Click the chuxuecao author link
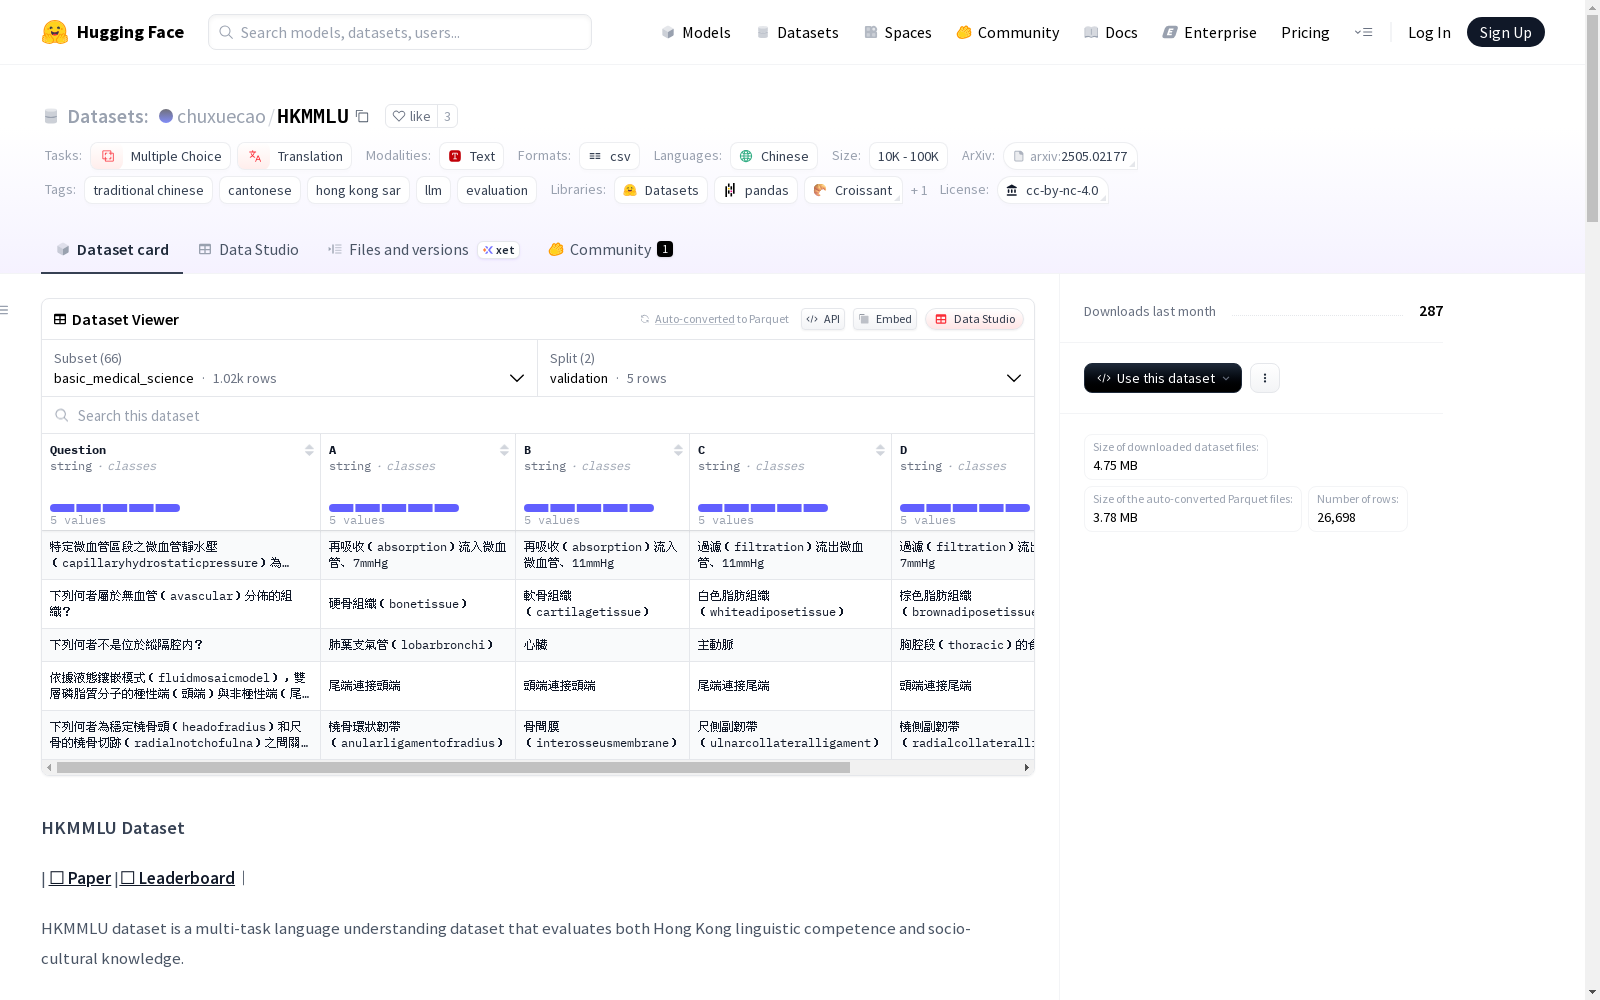This screenshot has height=1000, width=1600. 221,116
